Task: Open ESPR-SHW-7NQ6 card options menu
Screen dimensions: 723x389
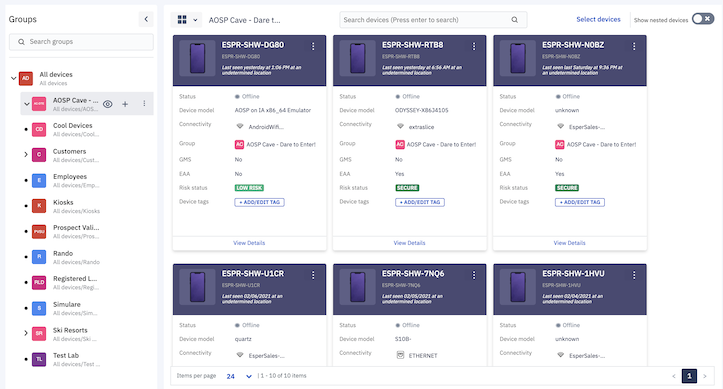Action: click(474, 275)
